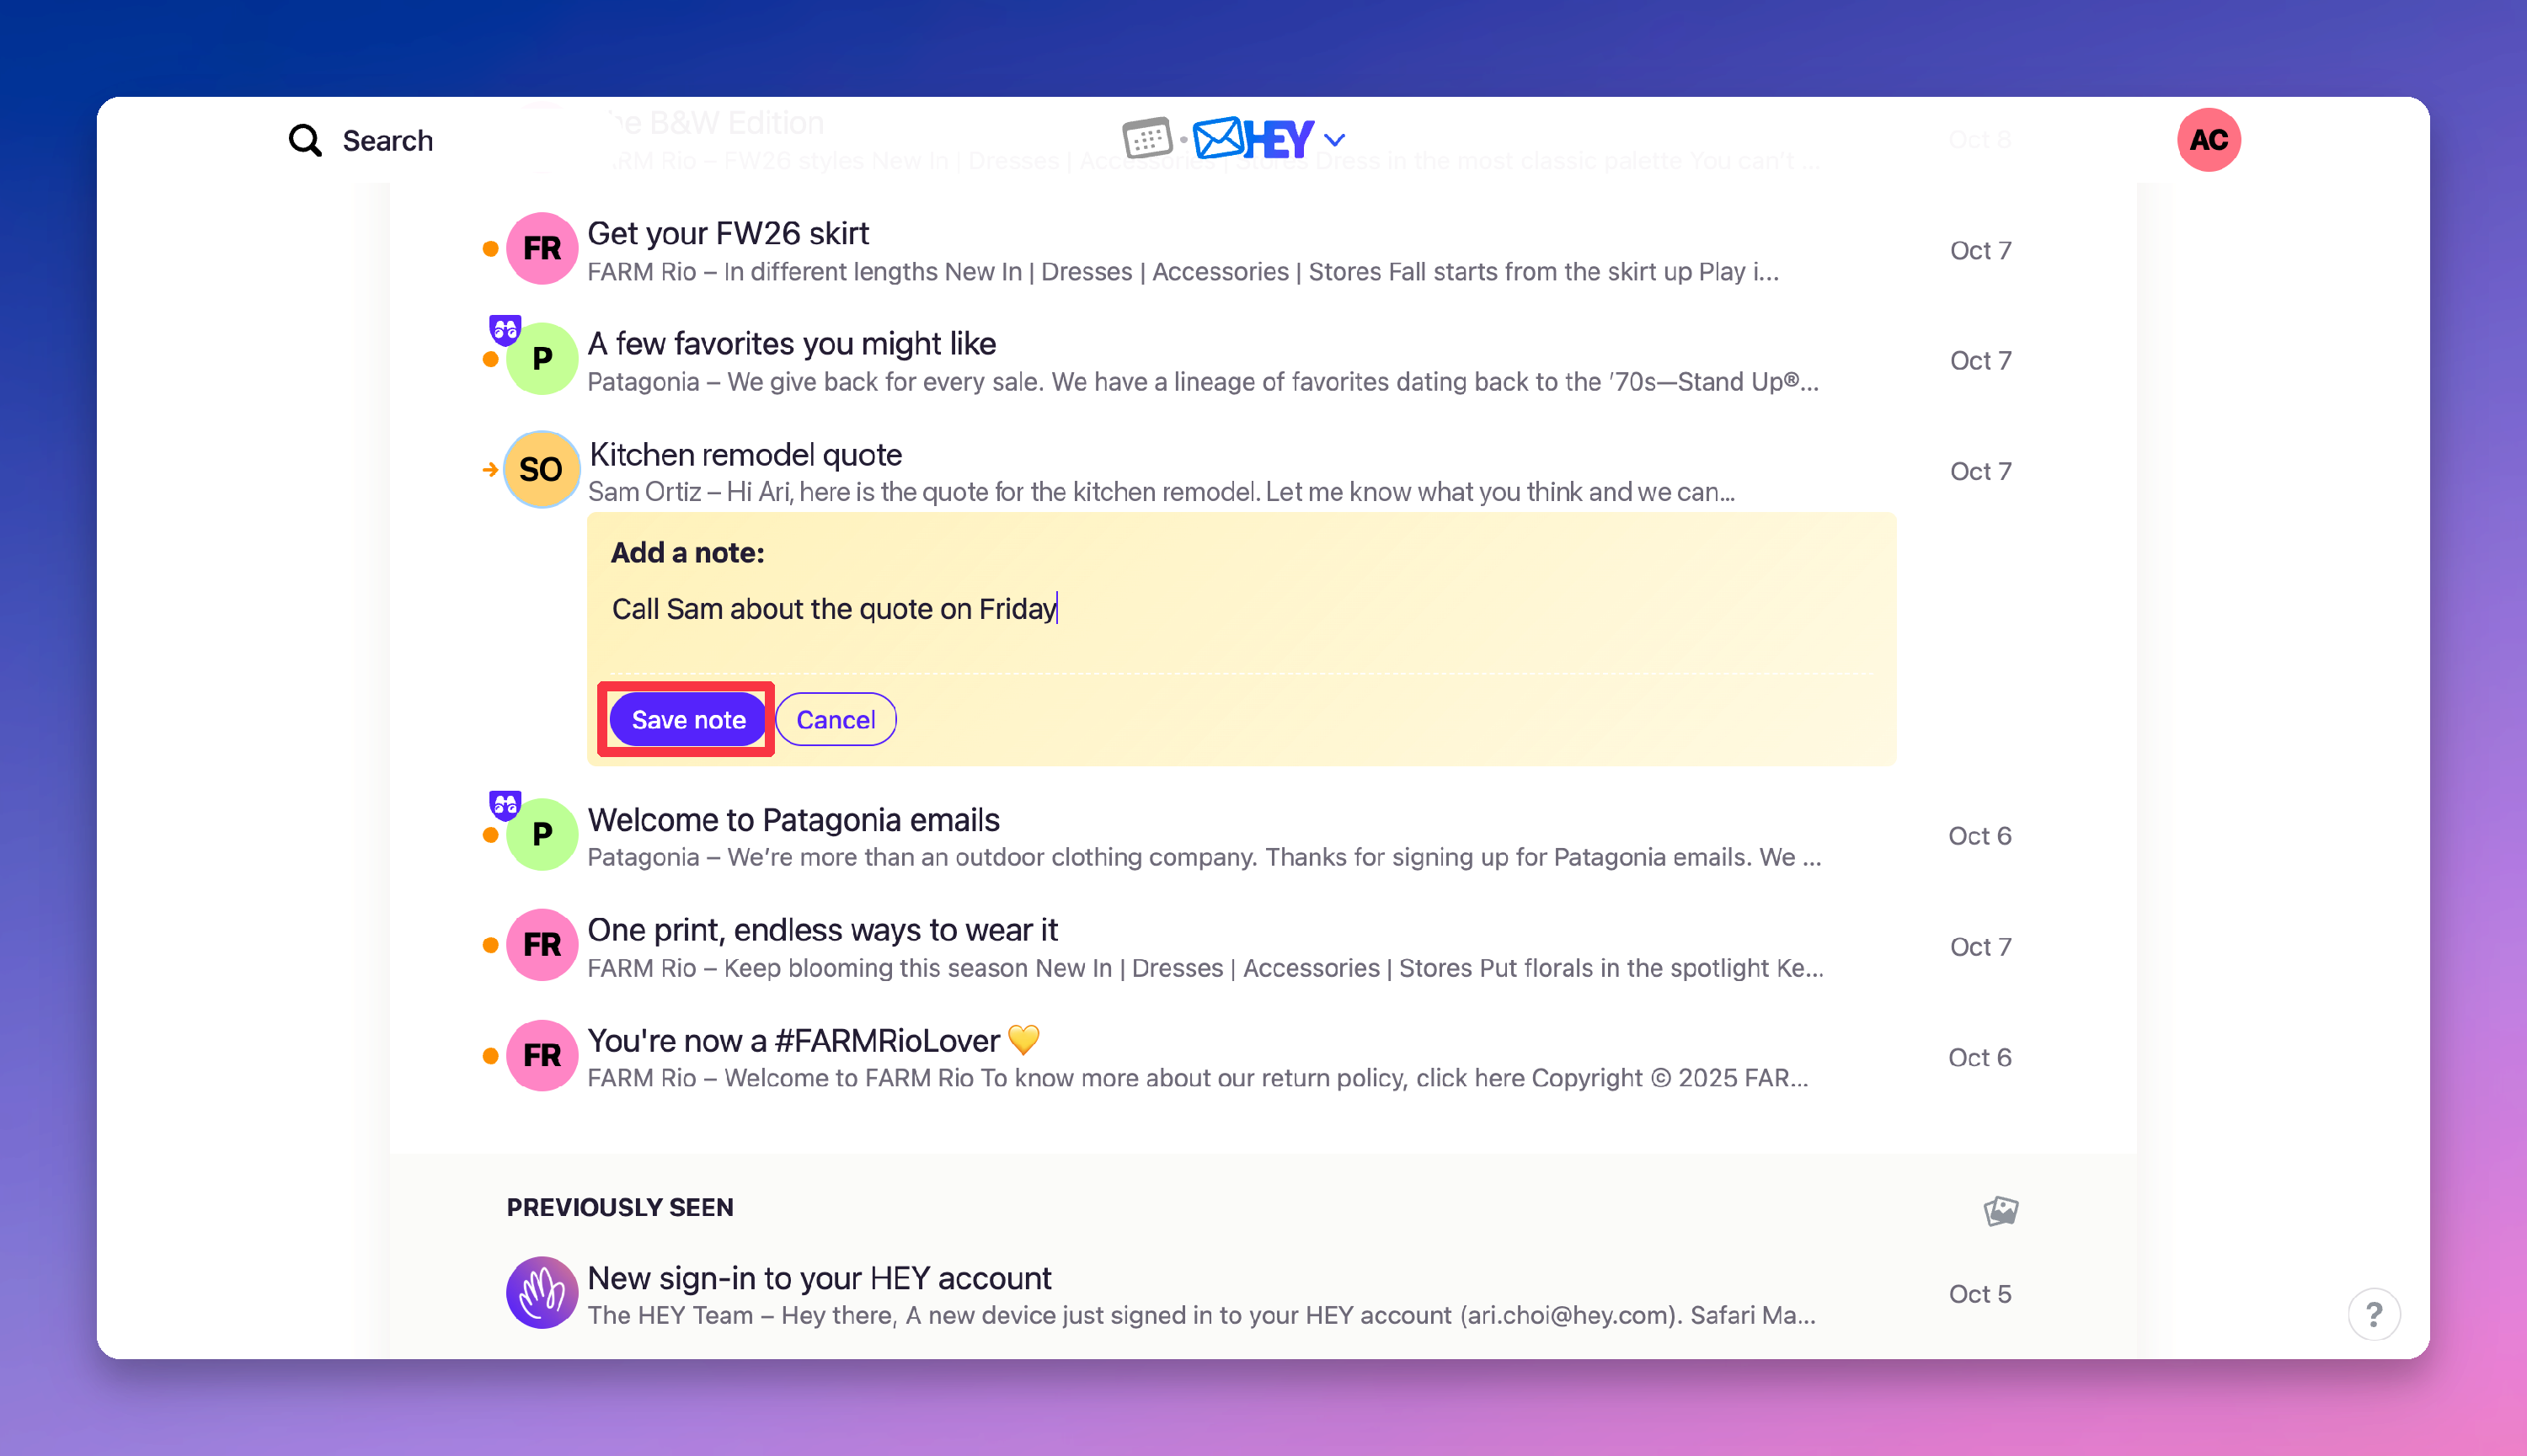This screenshot has height=1456, width=2527.
Task: Open the Search field
Action: [361, 140]
